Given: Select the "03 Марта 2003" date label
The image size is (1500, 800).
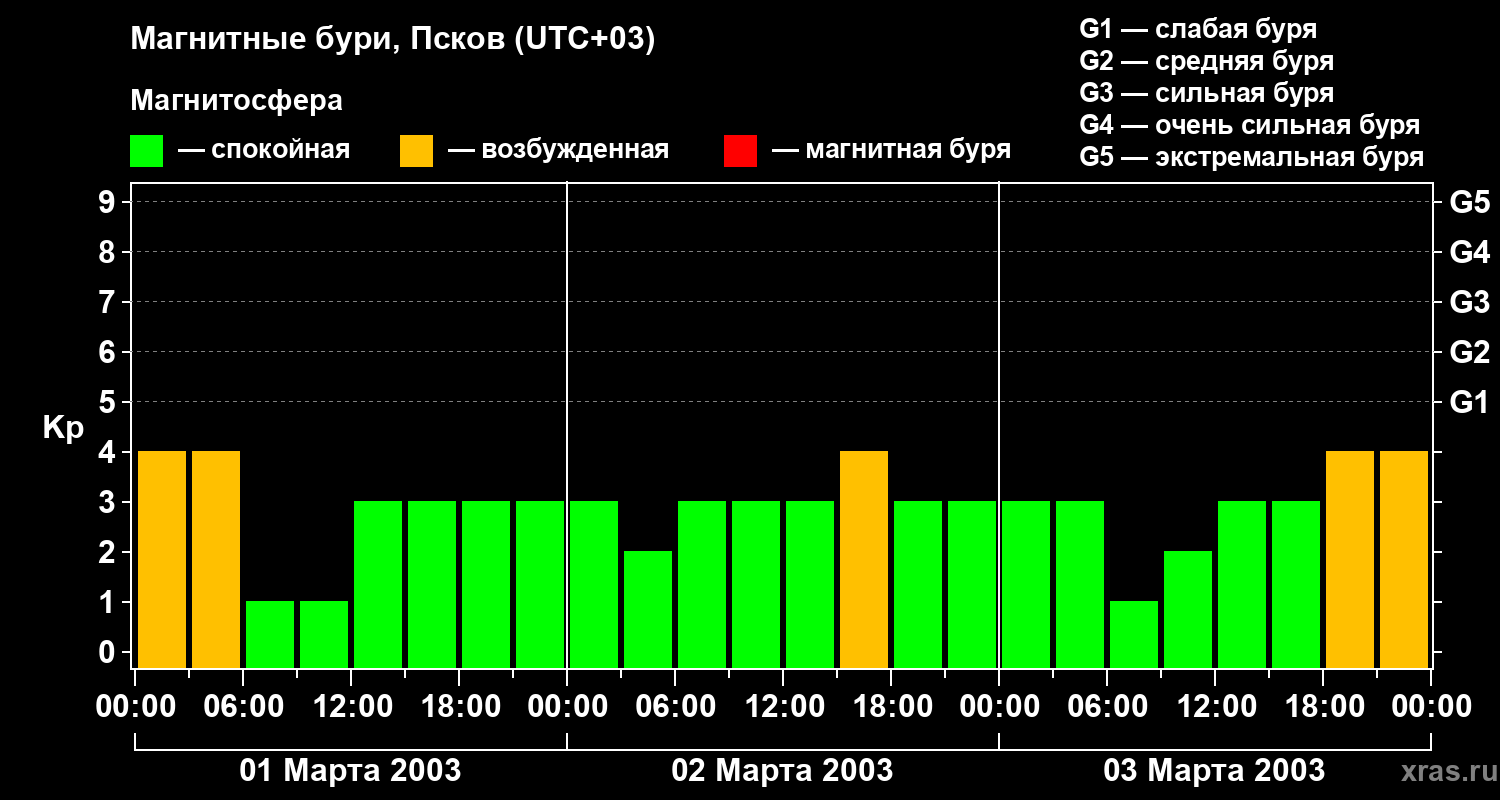Looking at the screenshot, I should pyautogui.click(x=1214, y=770).
